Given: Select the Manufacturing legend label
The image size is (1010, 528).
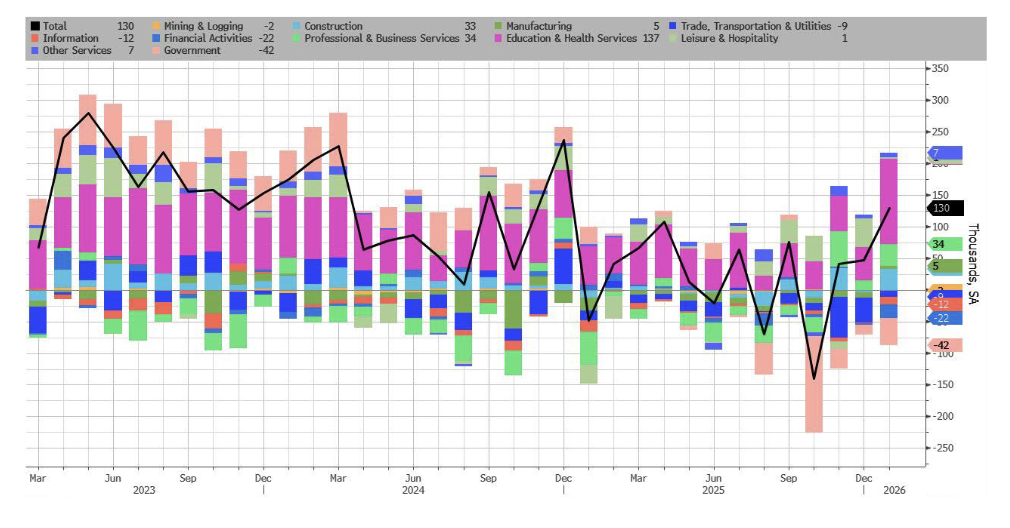Looking at the screenshot, I should tap(539, 26).
